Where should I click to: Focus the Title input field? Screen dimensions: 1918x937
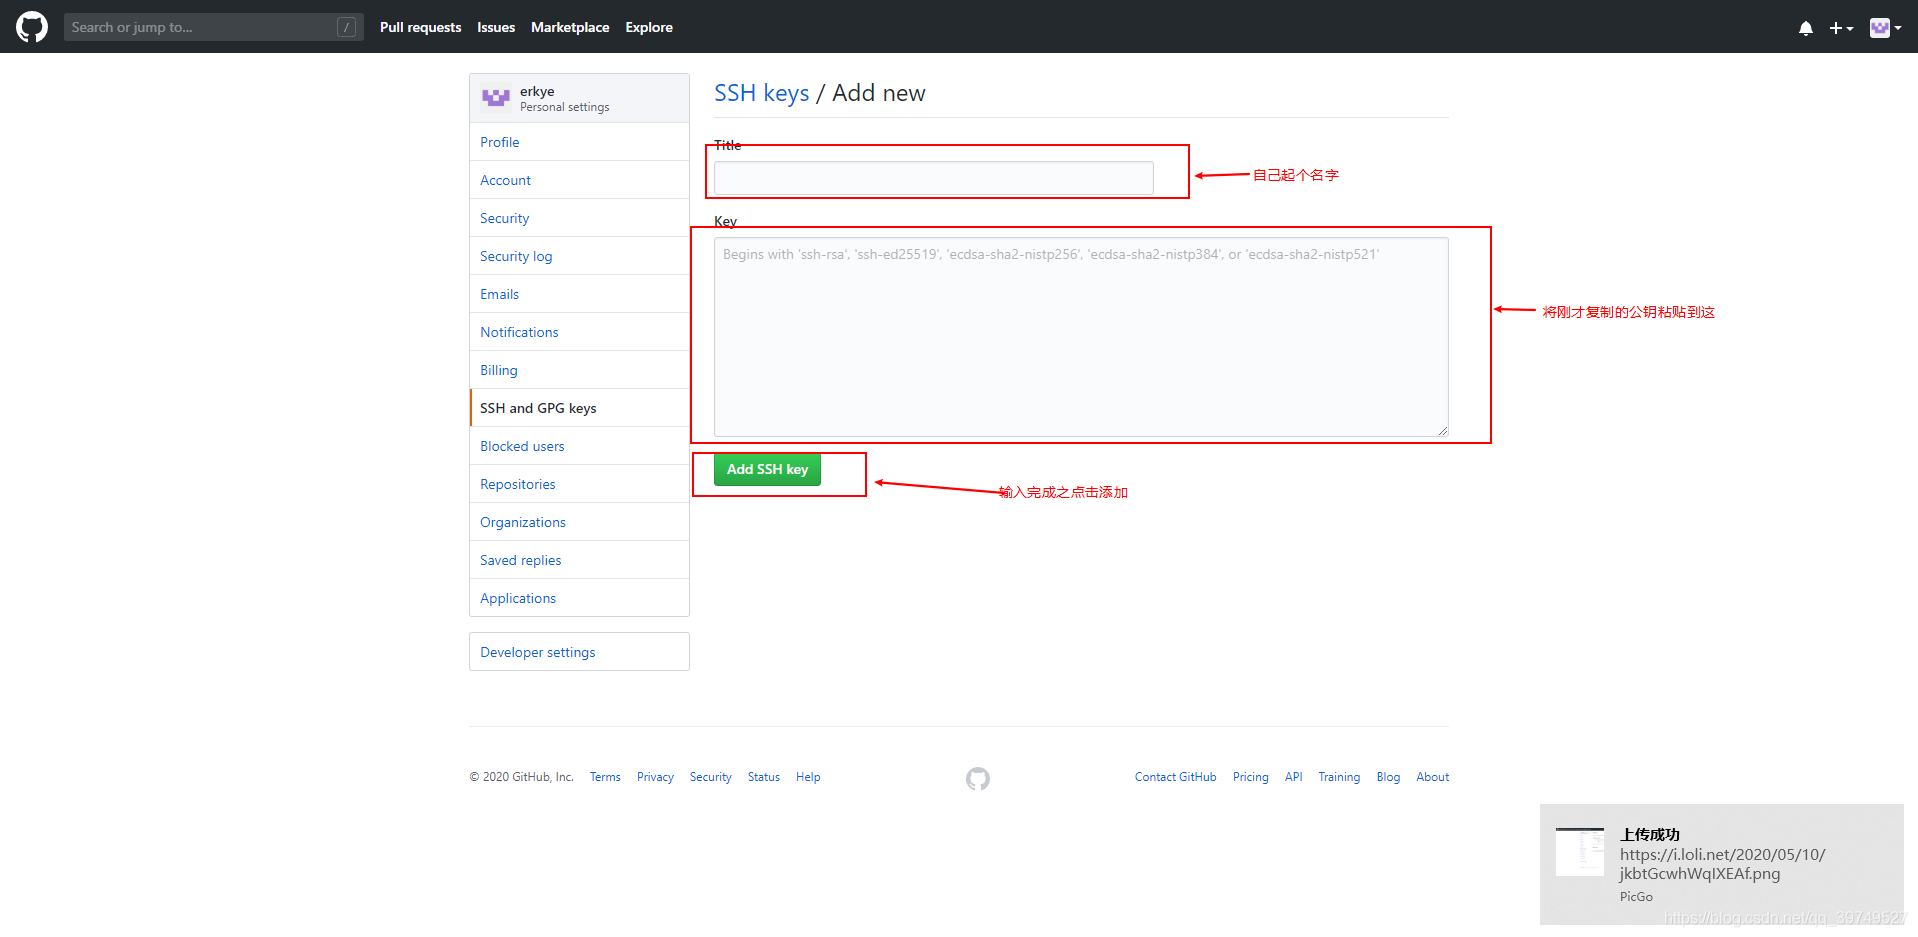point(933,178)
